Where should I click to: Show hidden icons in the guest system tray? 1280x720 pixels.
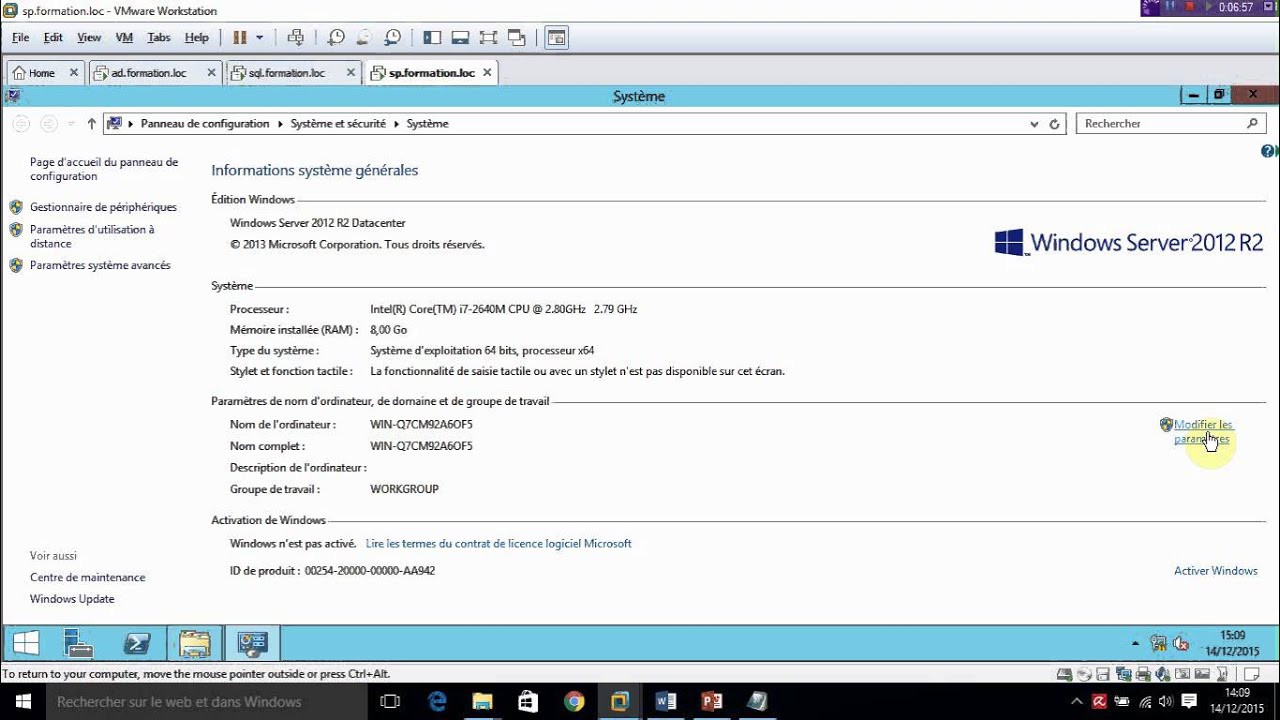[1135, 644]
